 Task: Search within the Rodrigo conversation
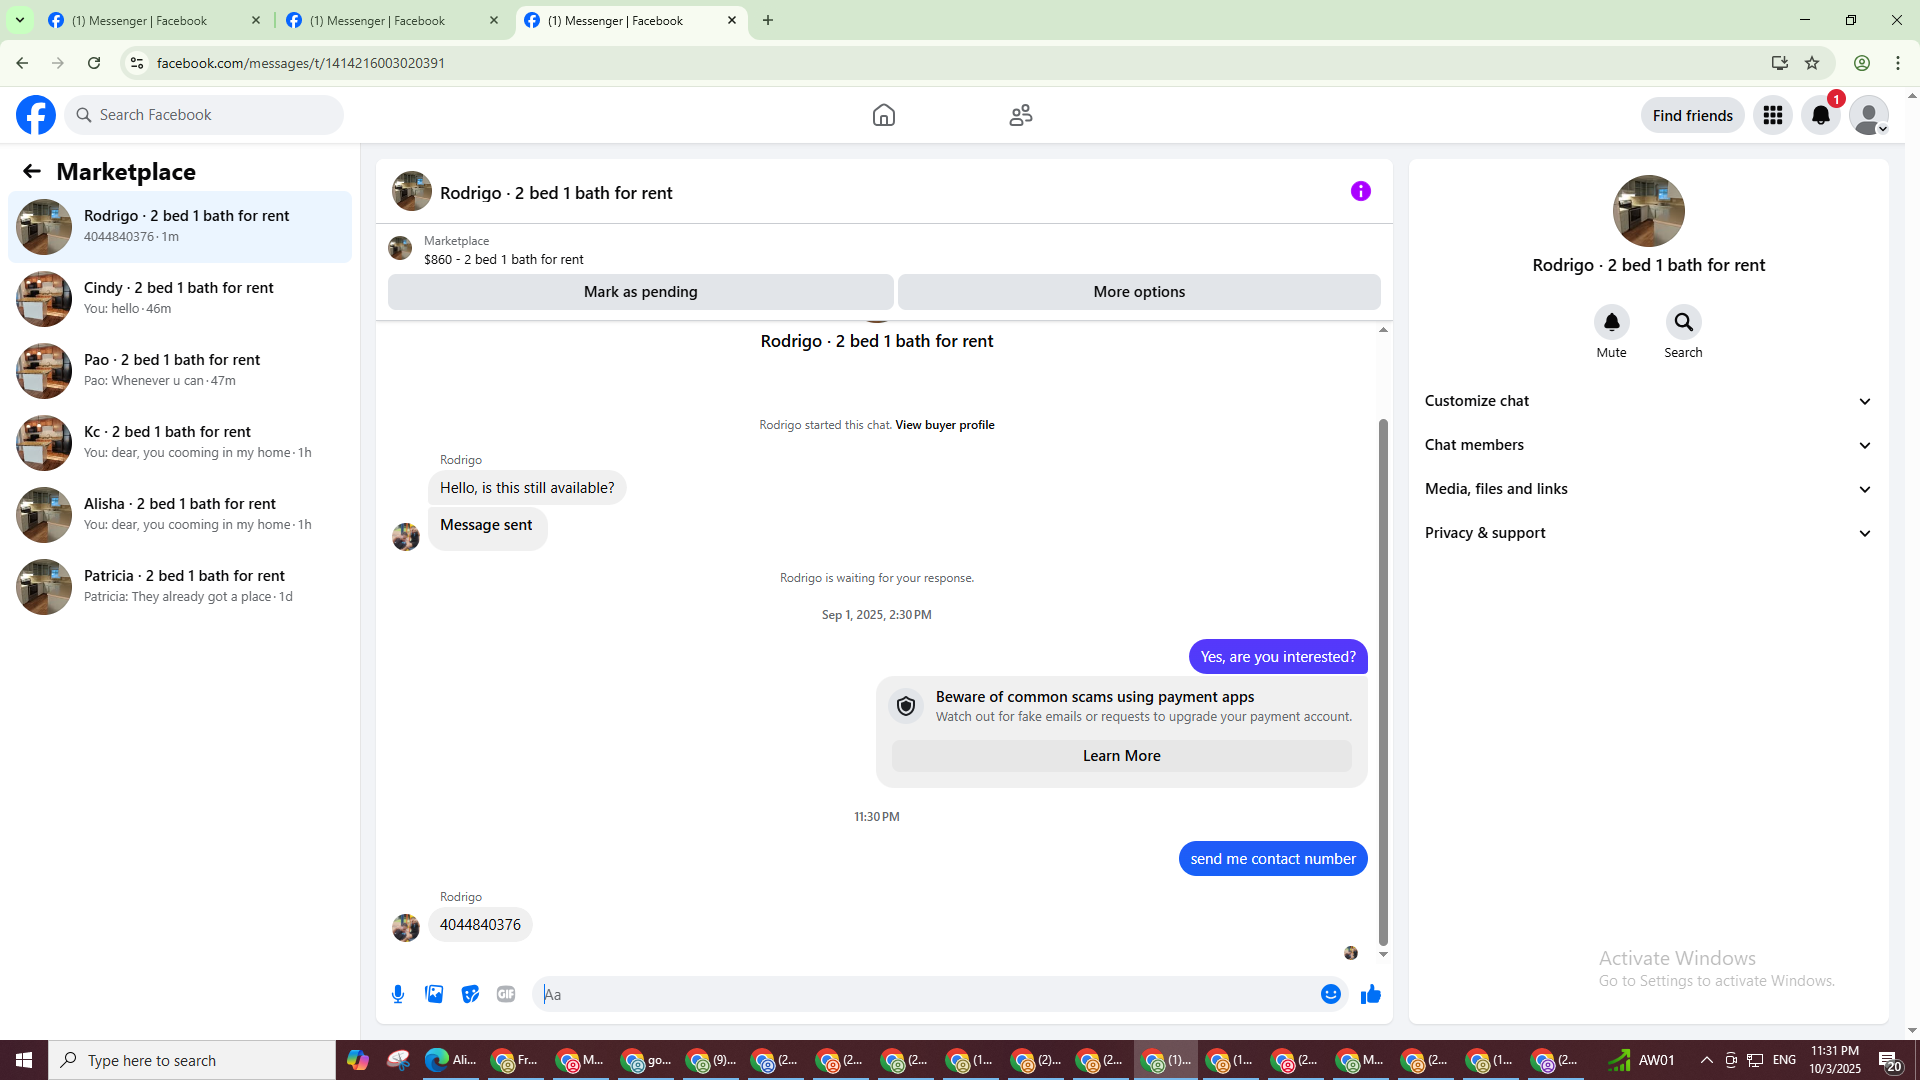[1684, 322]
